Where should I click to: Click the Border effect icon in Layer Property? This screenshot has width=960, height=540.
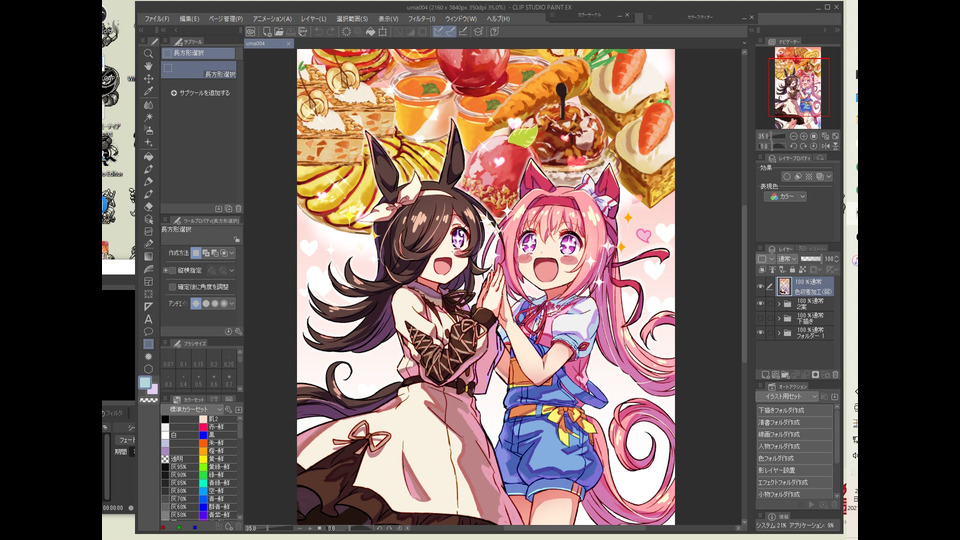point(787,176)
